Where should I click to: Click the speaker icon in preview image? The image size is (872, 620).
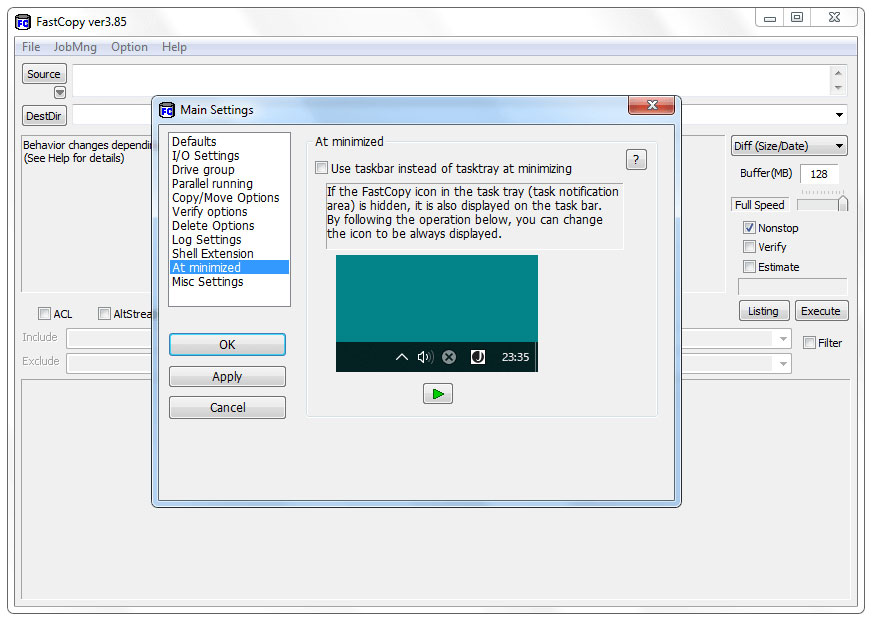point(425,357)
